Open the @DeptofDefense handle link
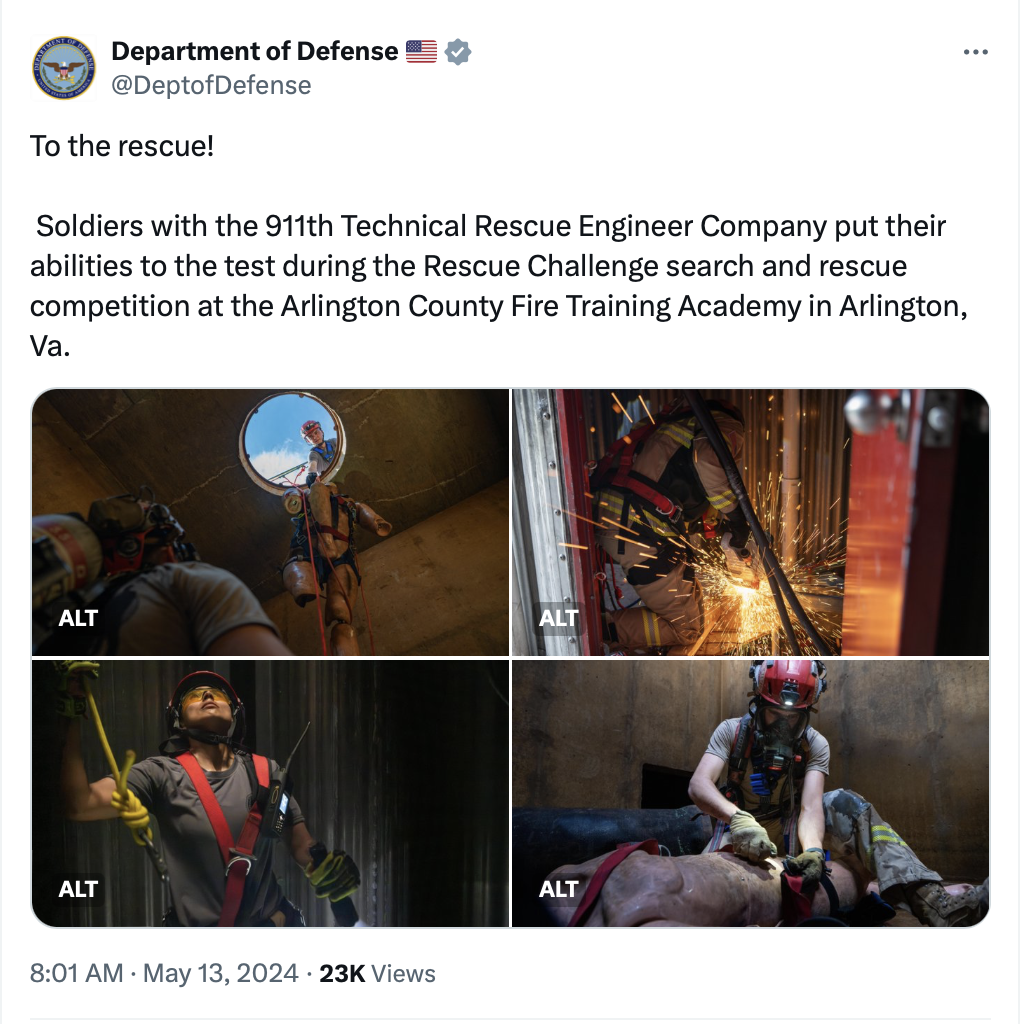 [x=211, y=85]
